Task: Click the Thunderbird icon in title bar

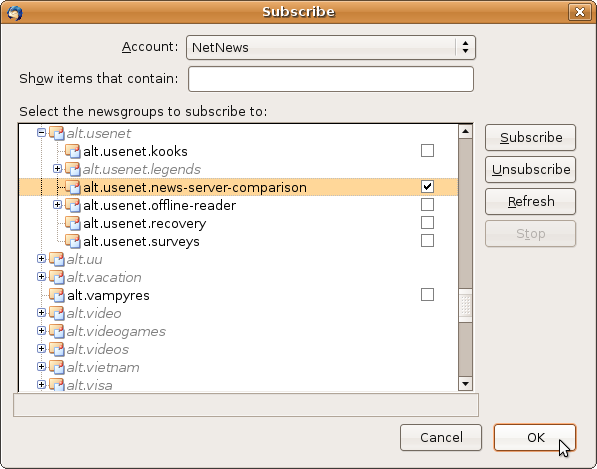Action: point(14,13)
